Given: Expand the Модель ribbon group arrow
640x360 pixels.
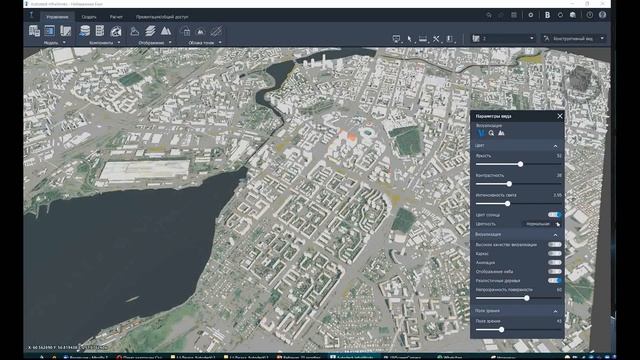Looking at the screenshot, I should (64, 42).
